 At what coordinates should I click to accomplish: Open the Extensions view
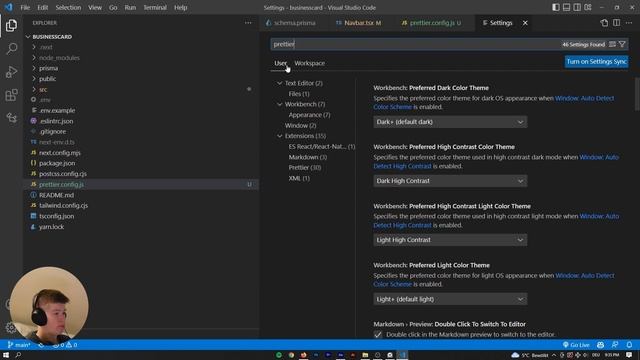pyautogui.click(x=11, y=95)
